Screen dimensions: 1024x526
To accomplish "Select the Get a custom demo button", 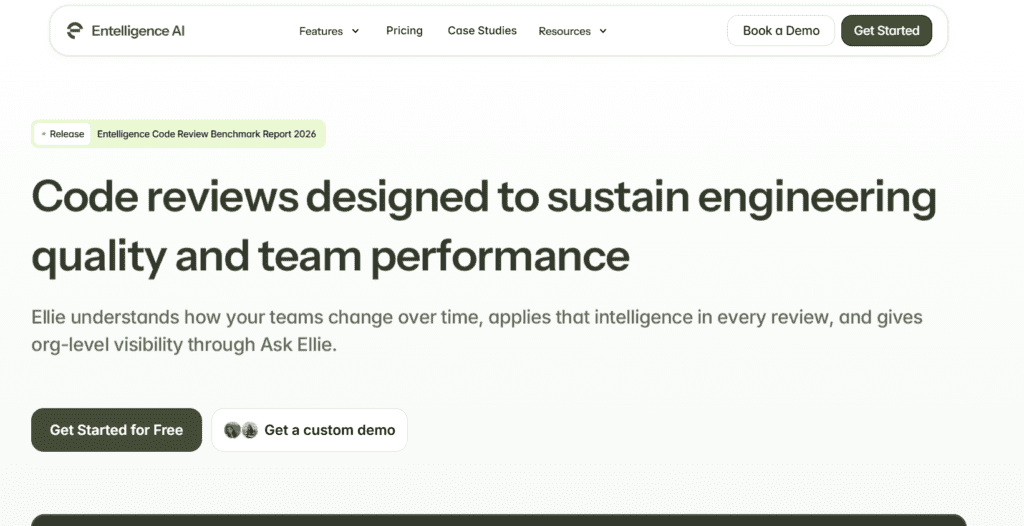I will (x=329, y=430).
